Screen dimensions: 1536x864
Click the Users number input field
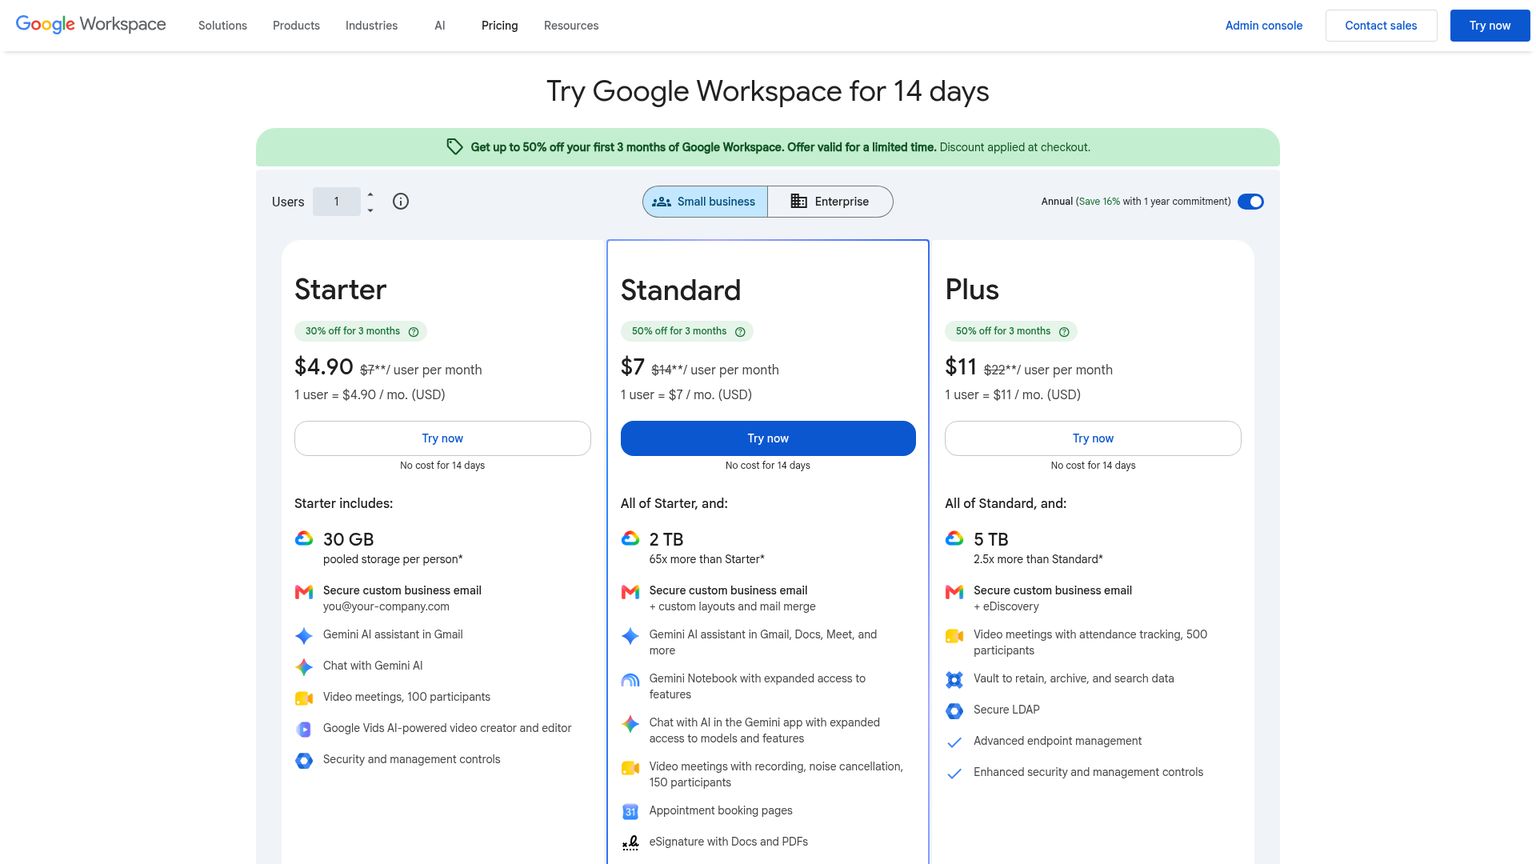click(336, 201)
